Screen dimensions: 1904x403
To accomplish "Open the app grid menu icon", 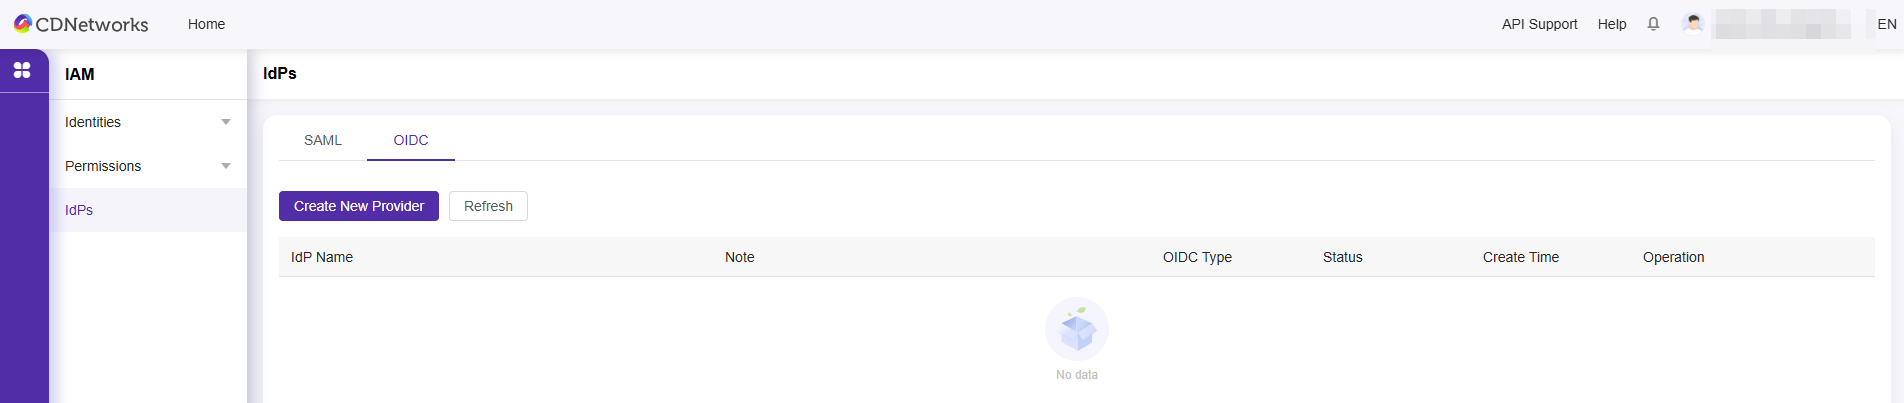I will [22, 70].
